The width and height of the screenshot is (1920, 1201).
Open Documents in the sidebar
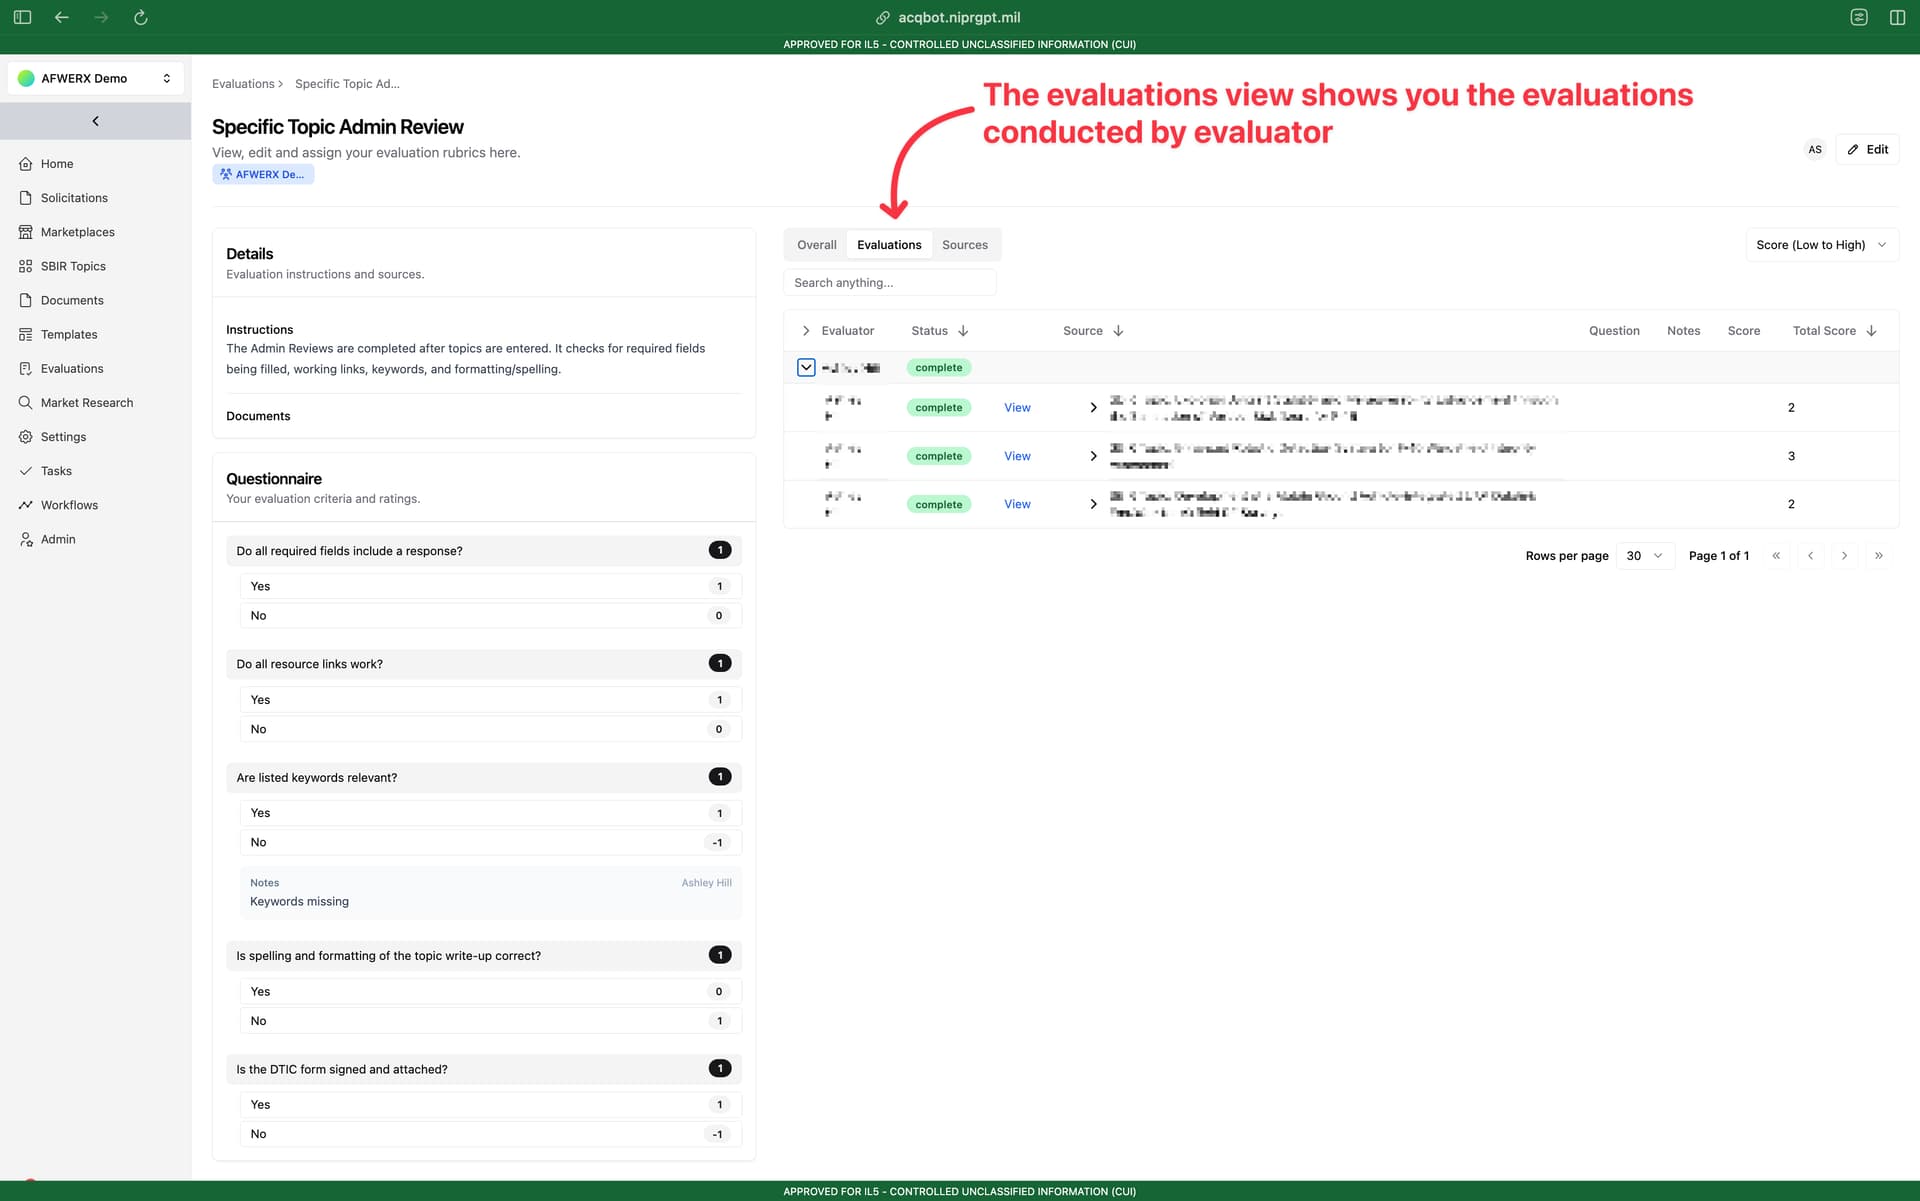click(x=72, y=300)
